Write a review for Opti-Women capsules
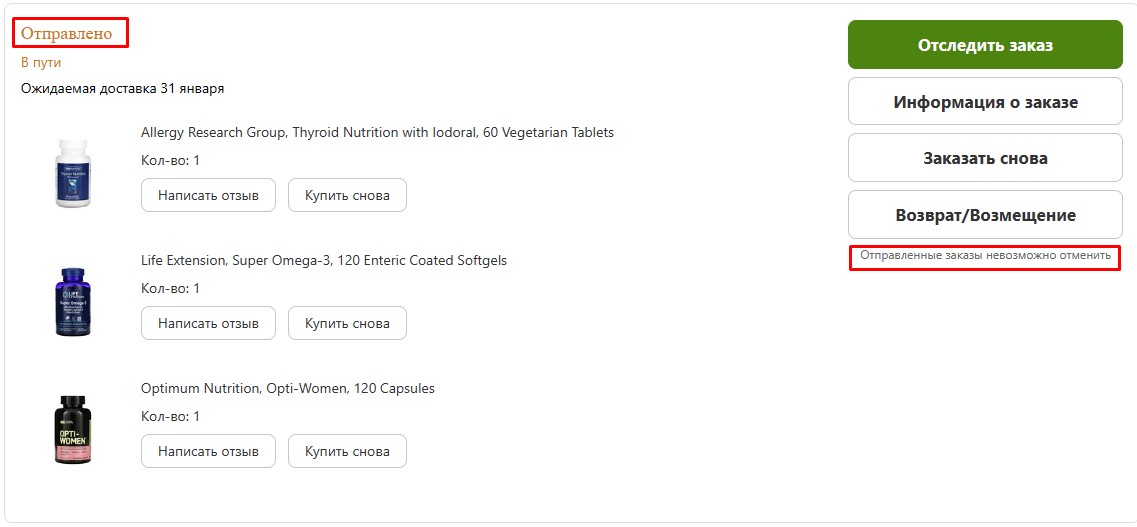The width and height of the screenshot is (1137, 527). click(208, 451)
